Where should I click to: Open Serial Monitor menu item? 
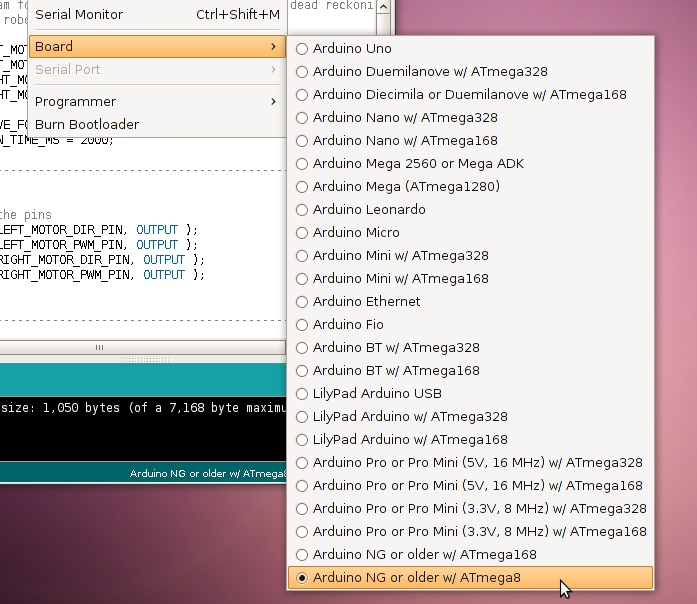(x=157, y=15)
